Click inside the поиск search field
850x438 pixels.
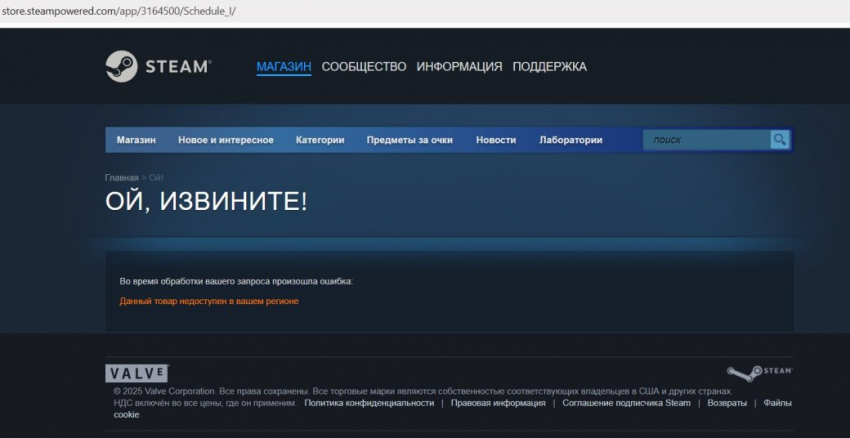pos(705,140)
